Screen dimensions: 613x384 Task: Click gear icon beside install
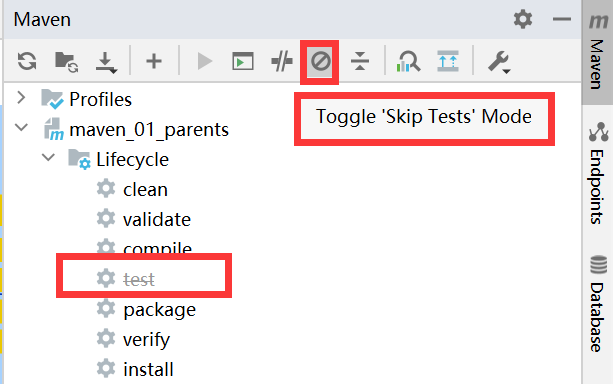coord(106,368)
